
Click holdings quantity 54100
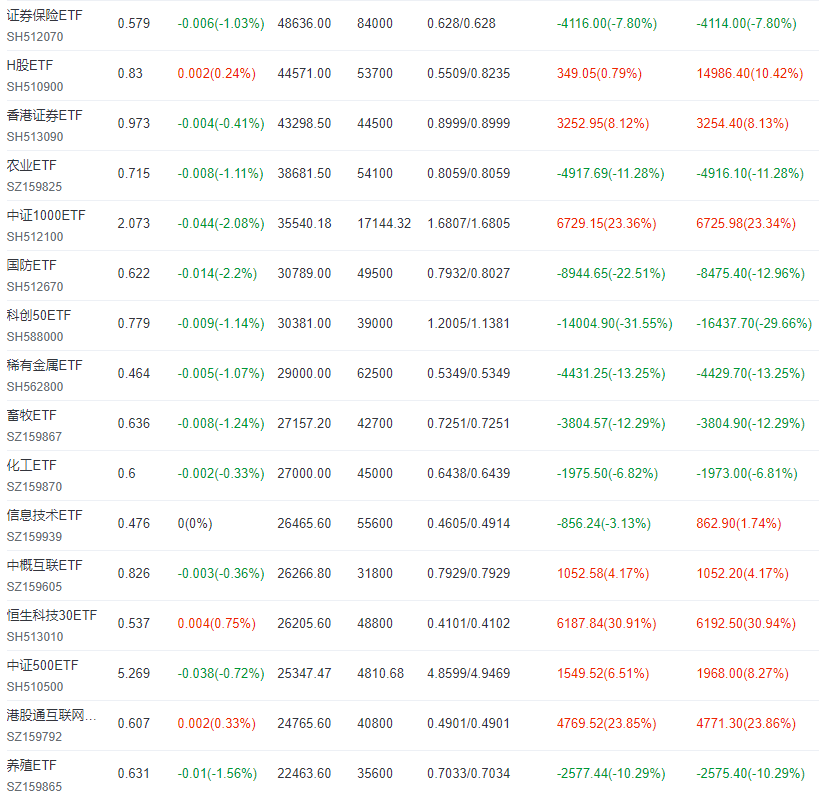coord(375,173)
